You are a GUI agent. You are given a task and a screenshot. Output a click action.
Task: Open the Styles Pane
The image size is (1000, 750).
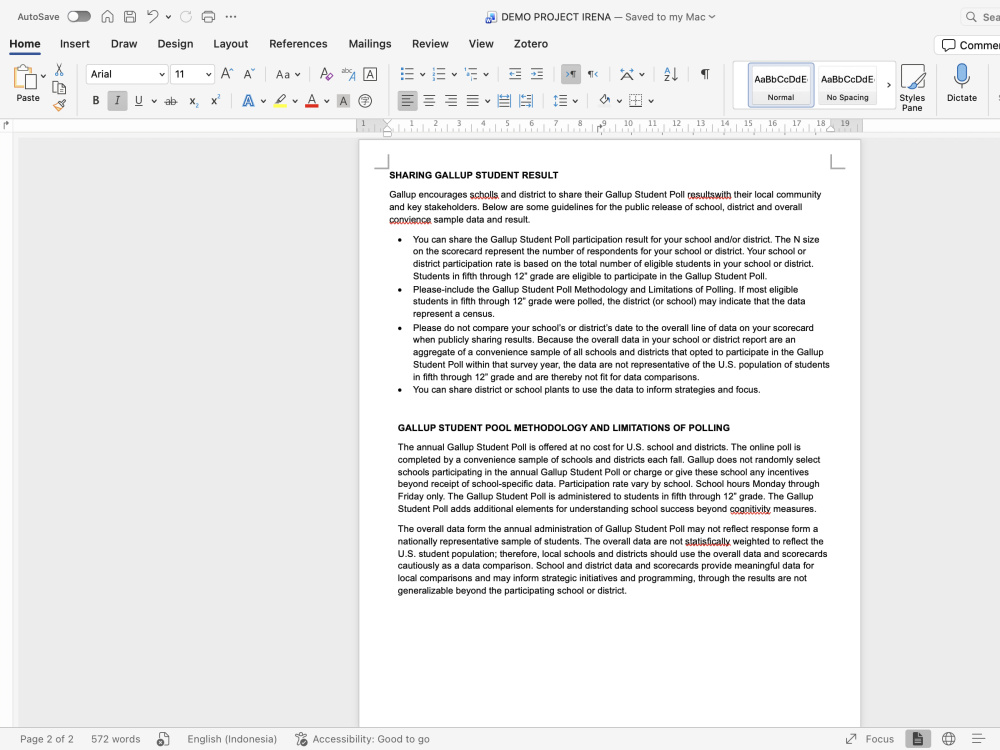tap(912, 88)
